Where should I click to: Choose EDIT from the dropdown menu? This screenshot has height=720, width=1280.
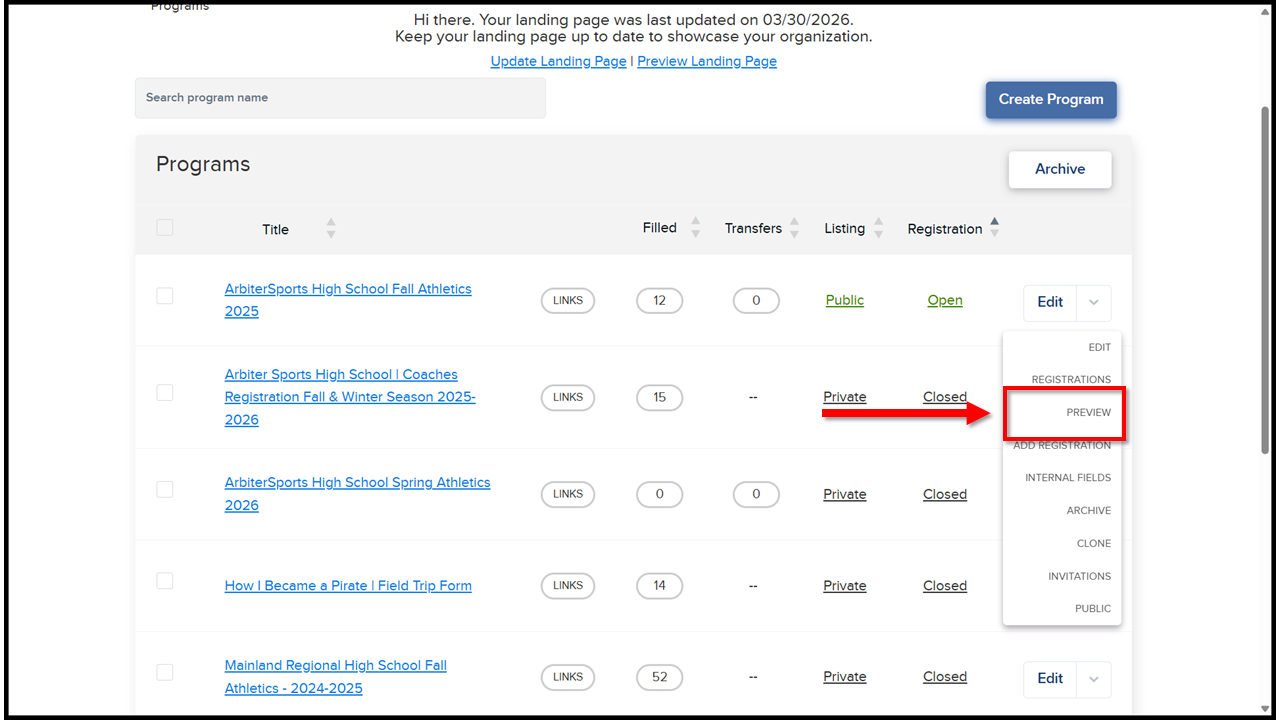1099,347
